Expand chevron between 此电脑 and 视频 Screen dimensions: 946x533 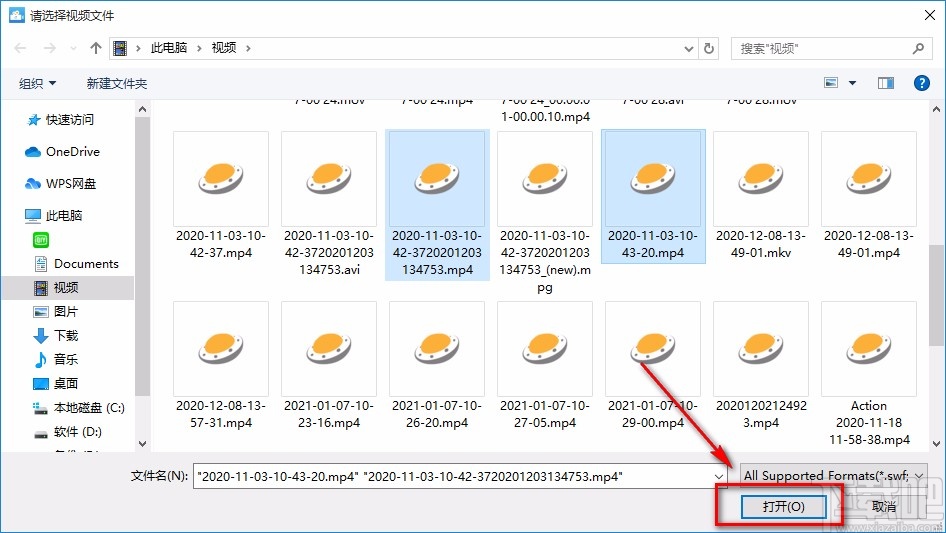click(198, 48)
